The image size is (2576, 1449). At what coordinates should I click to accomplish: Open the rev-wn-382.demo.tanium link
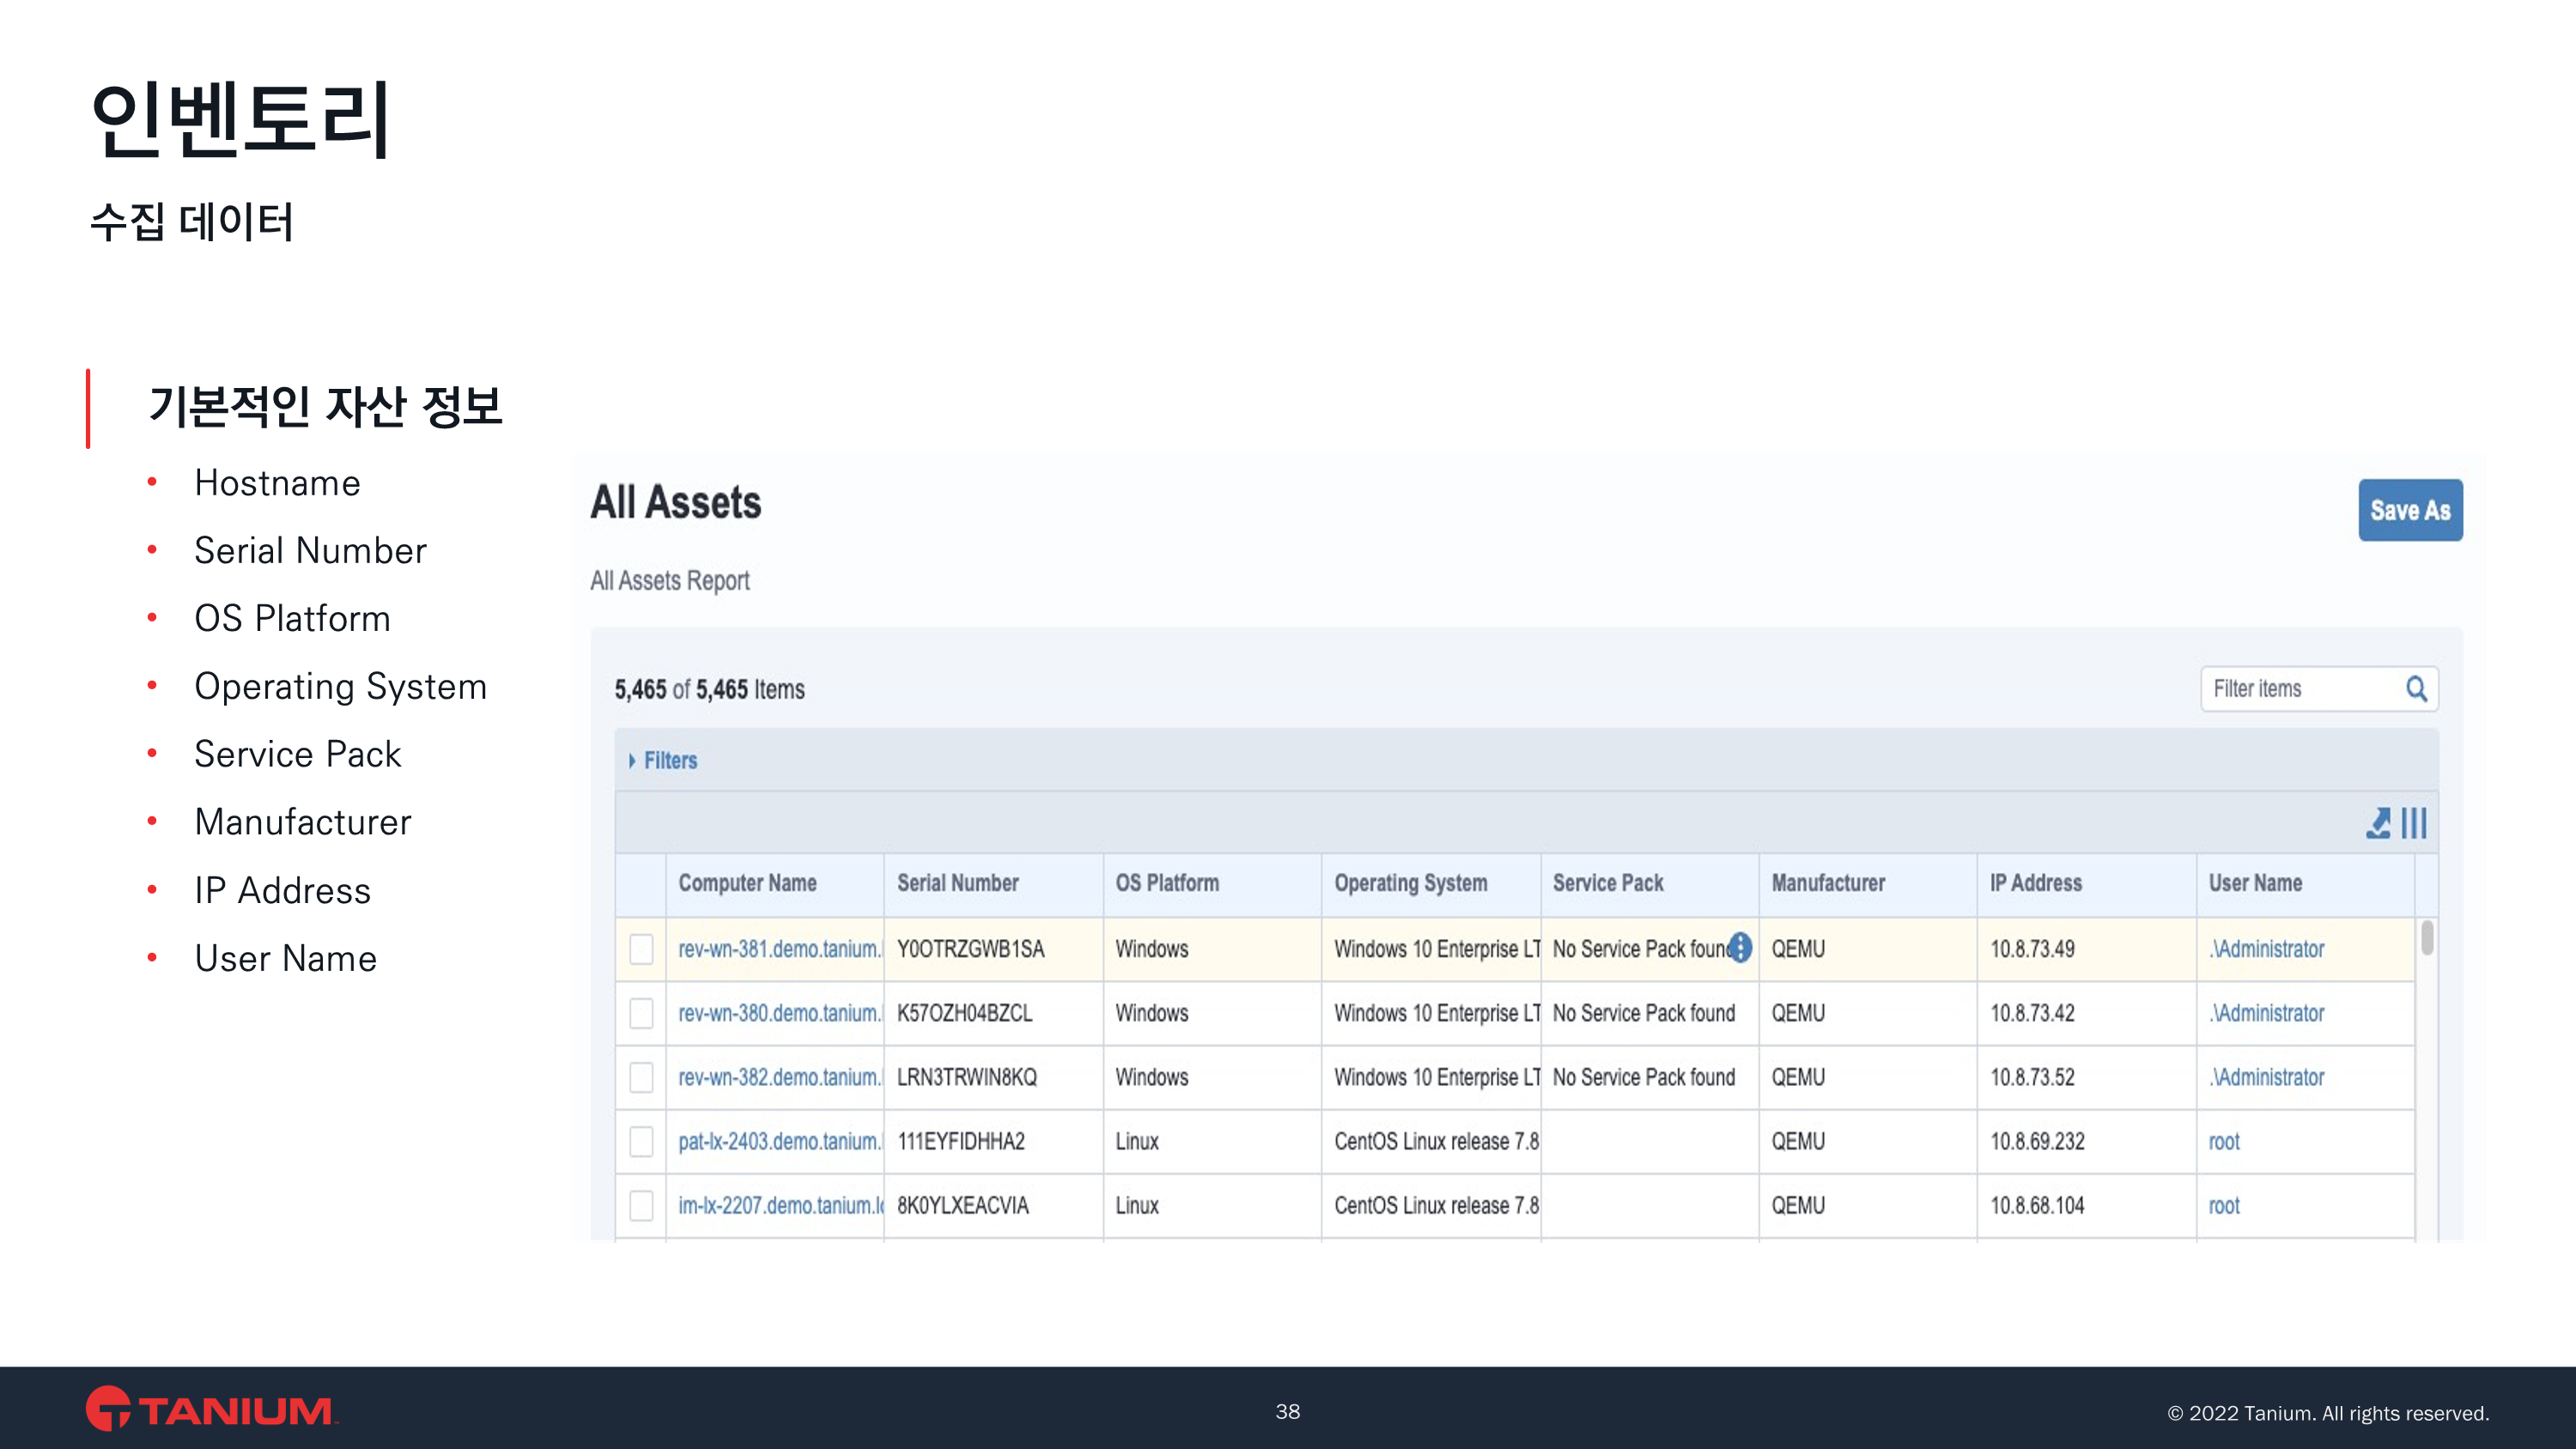[779, 1077]
